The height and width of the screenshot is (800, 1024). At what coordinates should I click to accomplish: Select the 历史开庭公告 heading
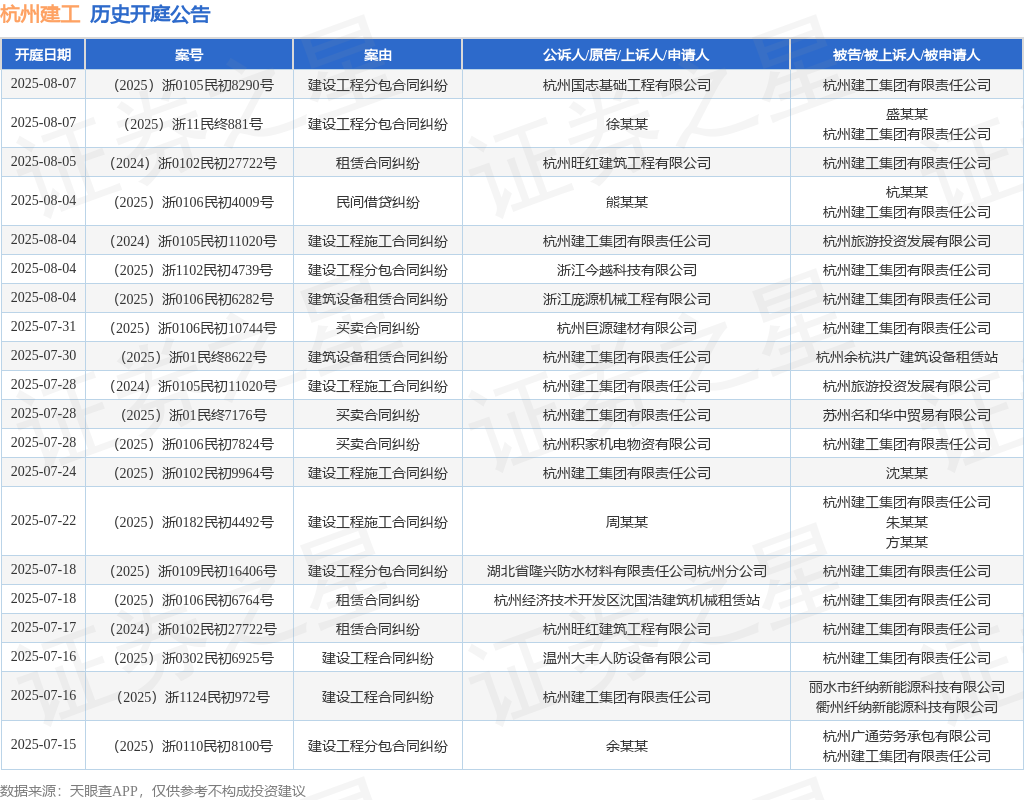(150, 14)
